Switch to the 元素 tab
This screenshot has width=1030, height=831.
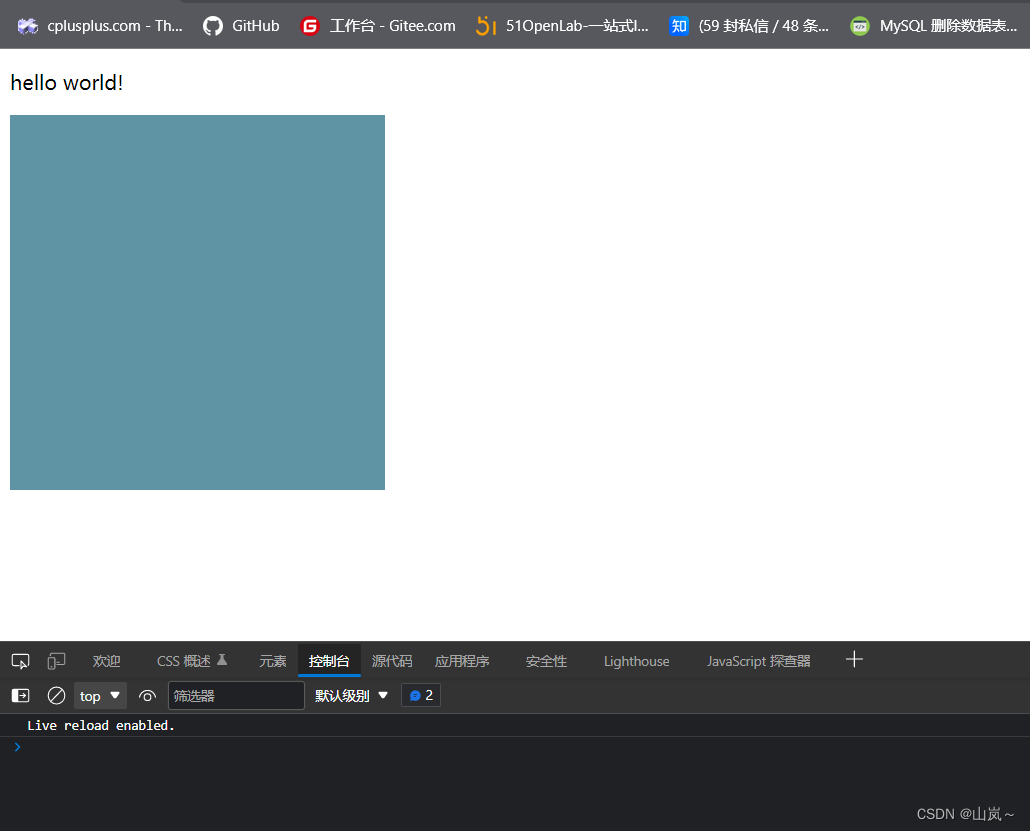click(x=273, y=661)
